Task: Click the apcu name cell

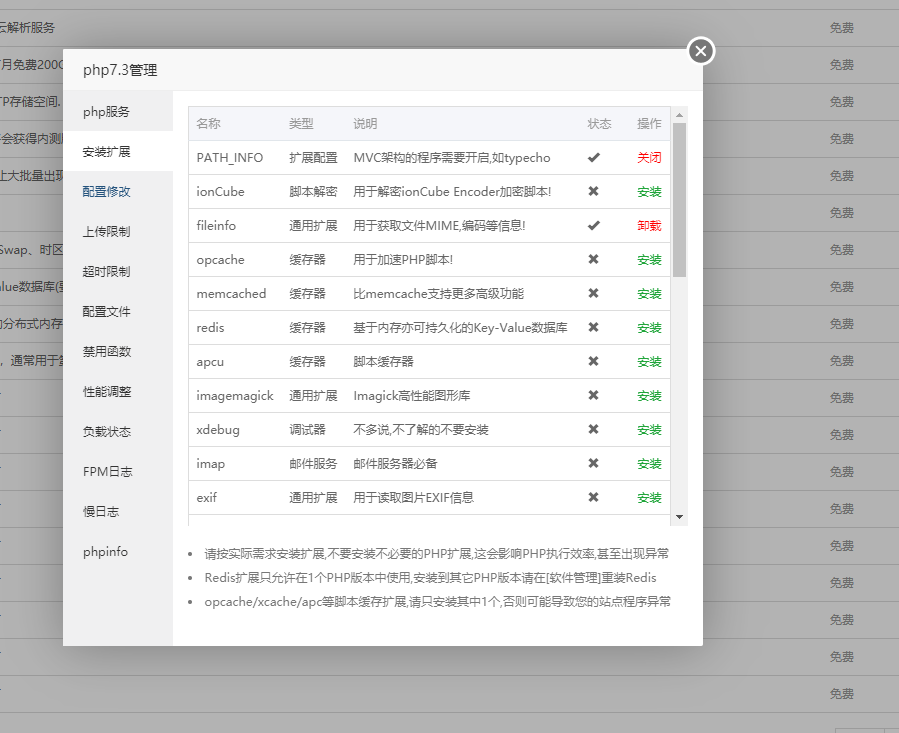Action: pyautogui.click(x=210, y=362)
